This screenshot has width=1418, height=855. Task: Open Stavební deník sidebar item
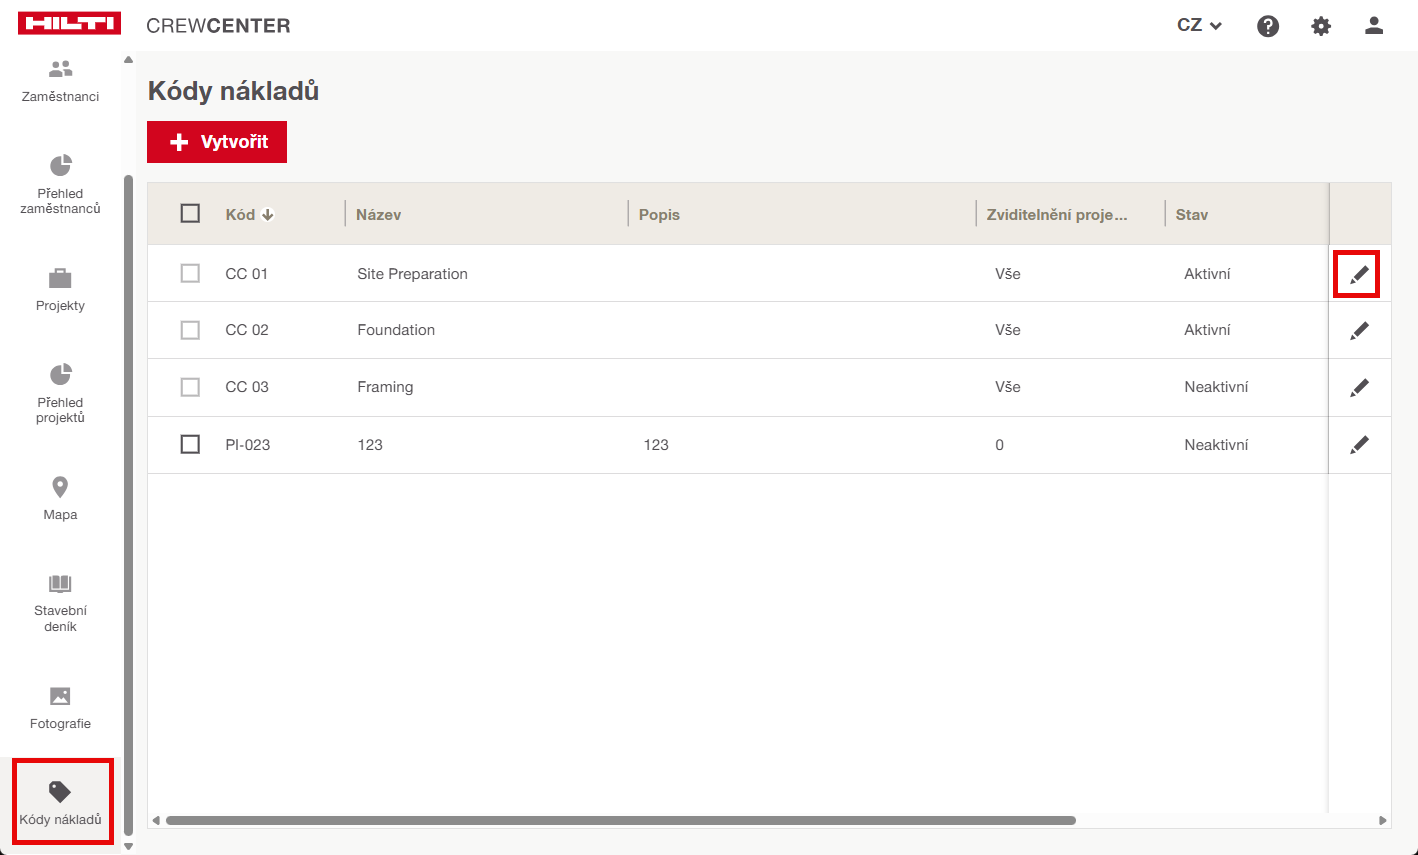[60, 603]
